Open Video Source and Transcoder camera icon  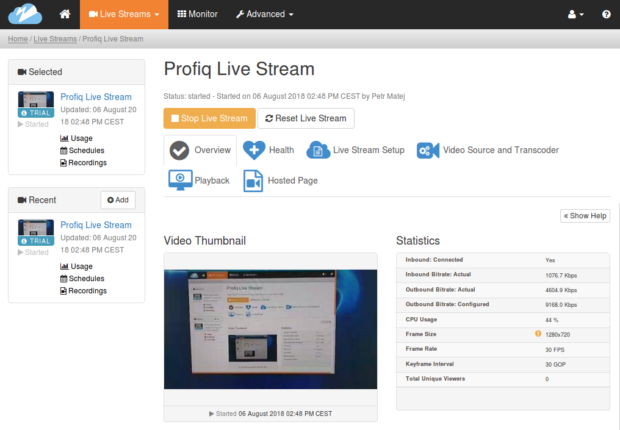coord(428,150)
